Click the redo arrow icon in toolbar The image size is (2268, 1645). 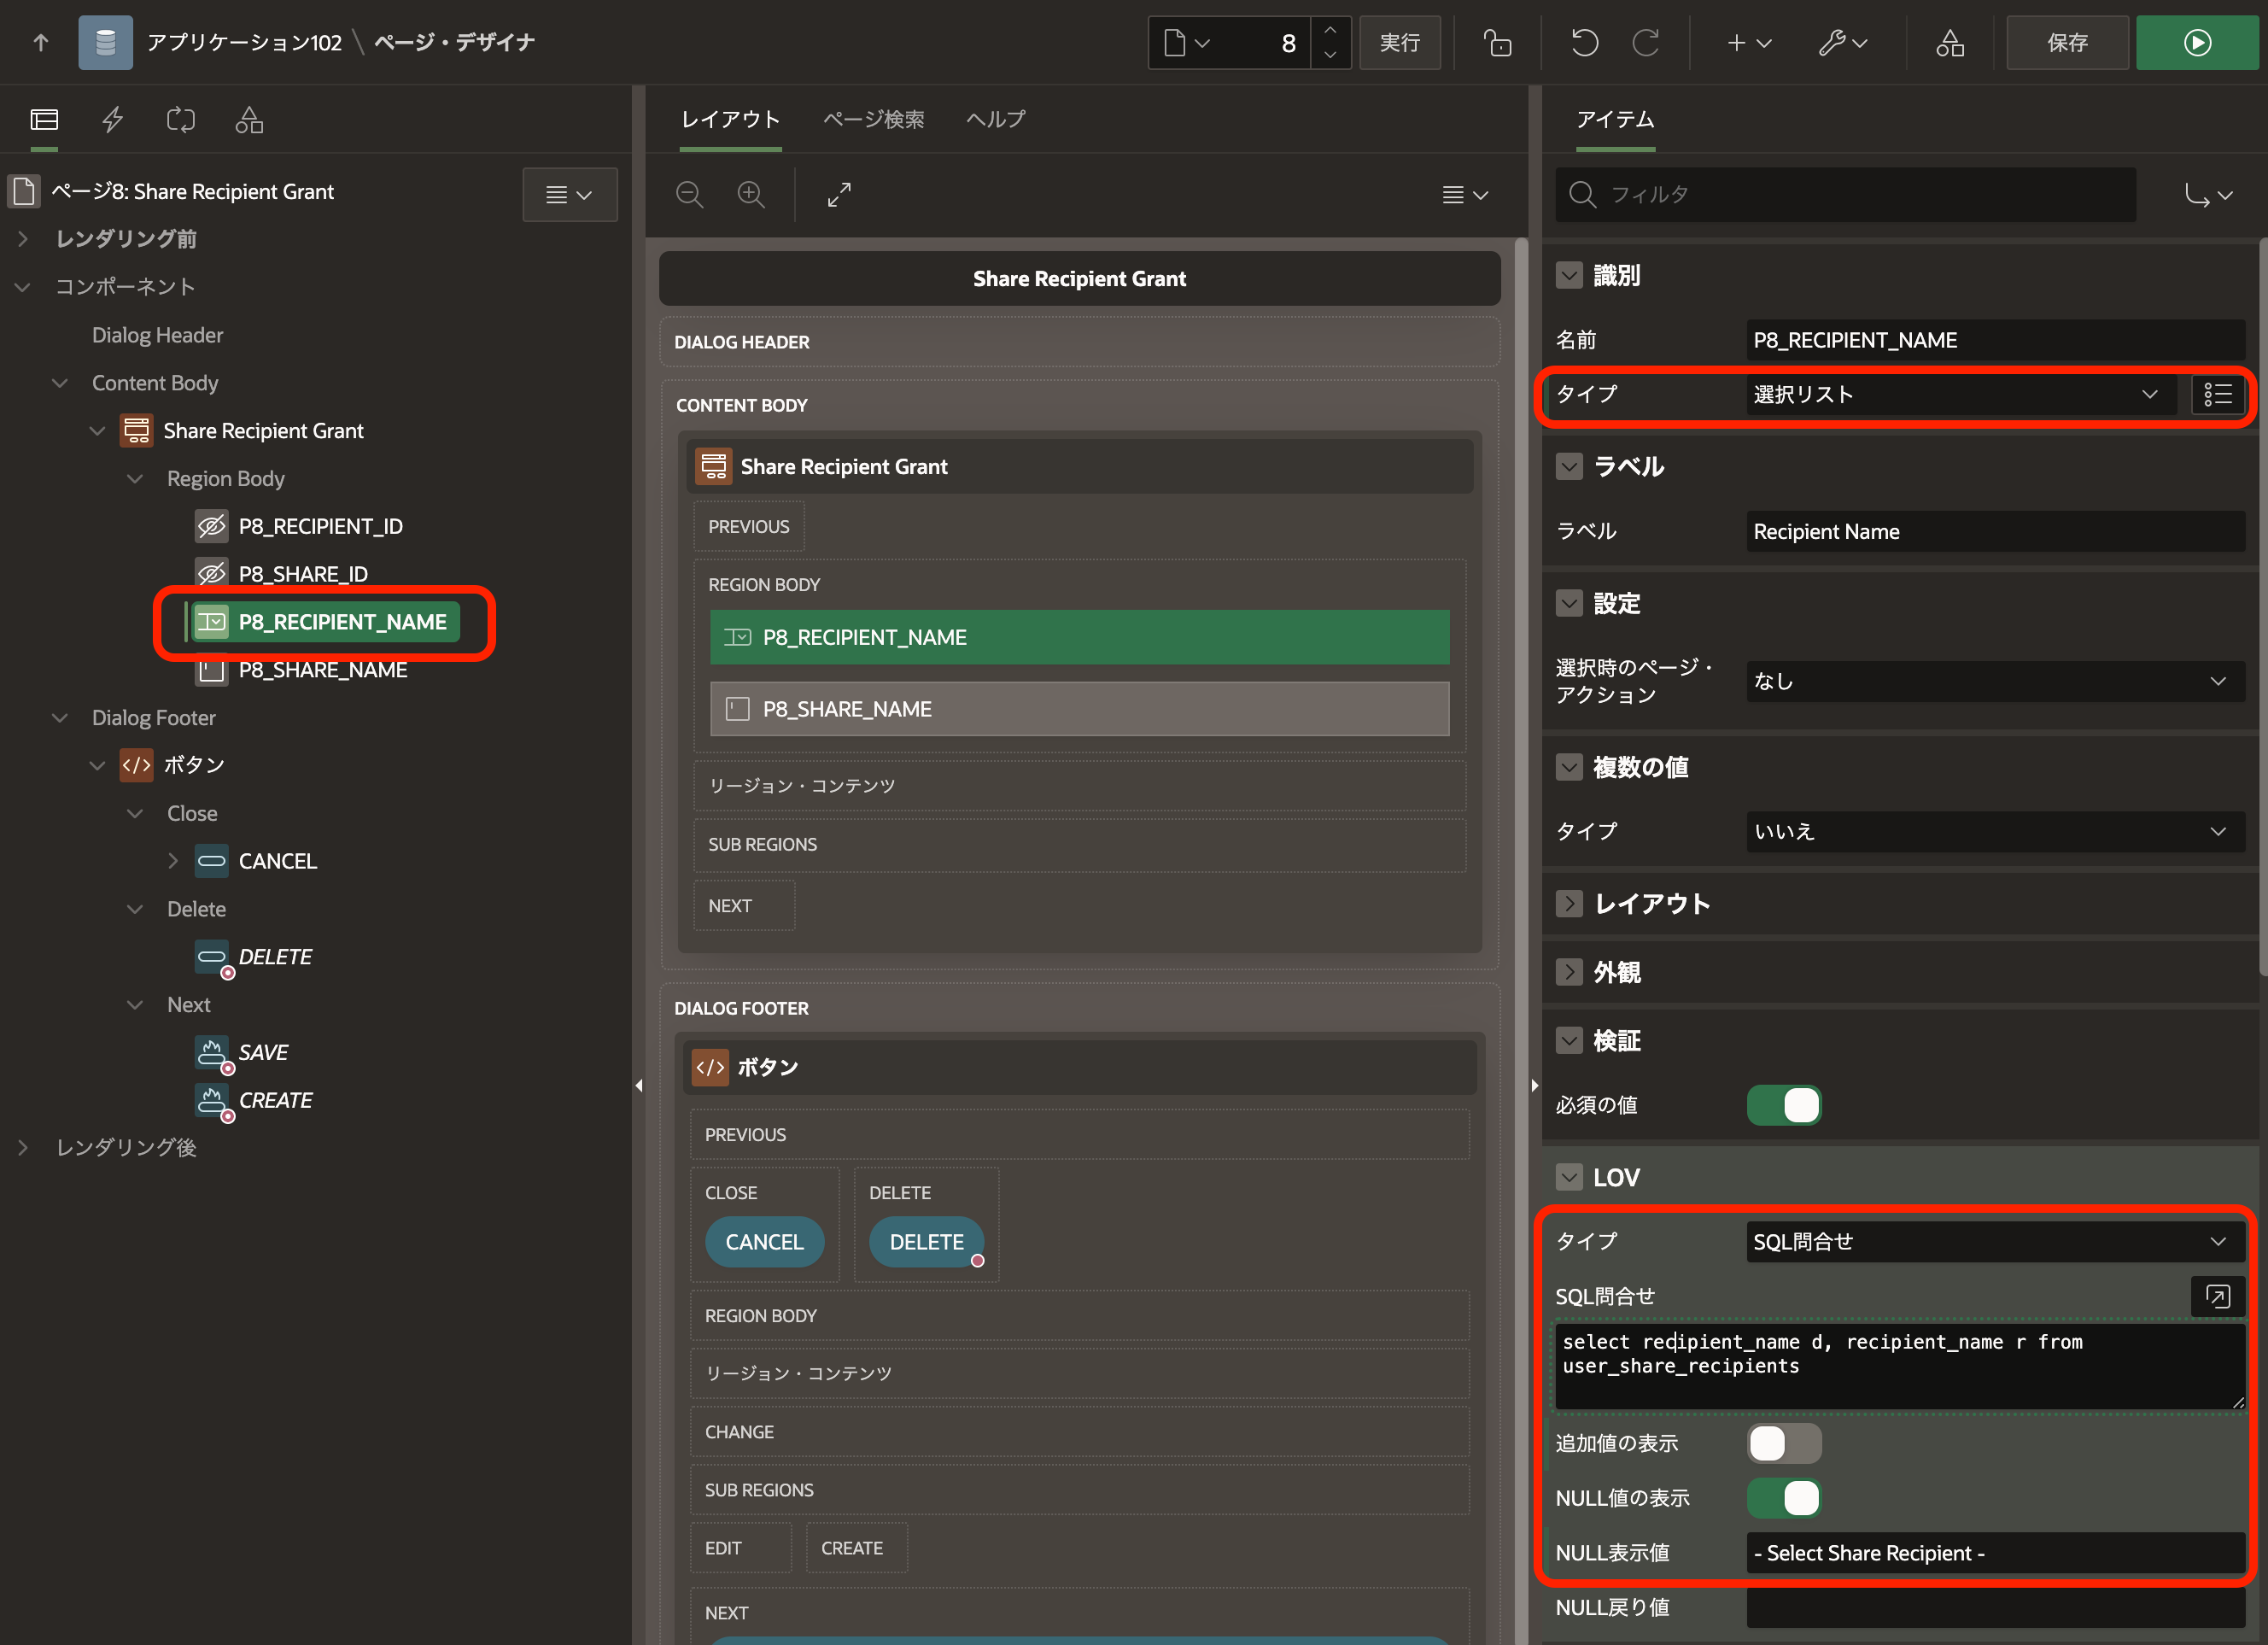click(1645, 43)
